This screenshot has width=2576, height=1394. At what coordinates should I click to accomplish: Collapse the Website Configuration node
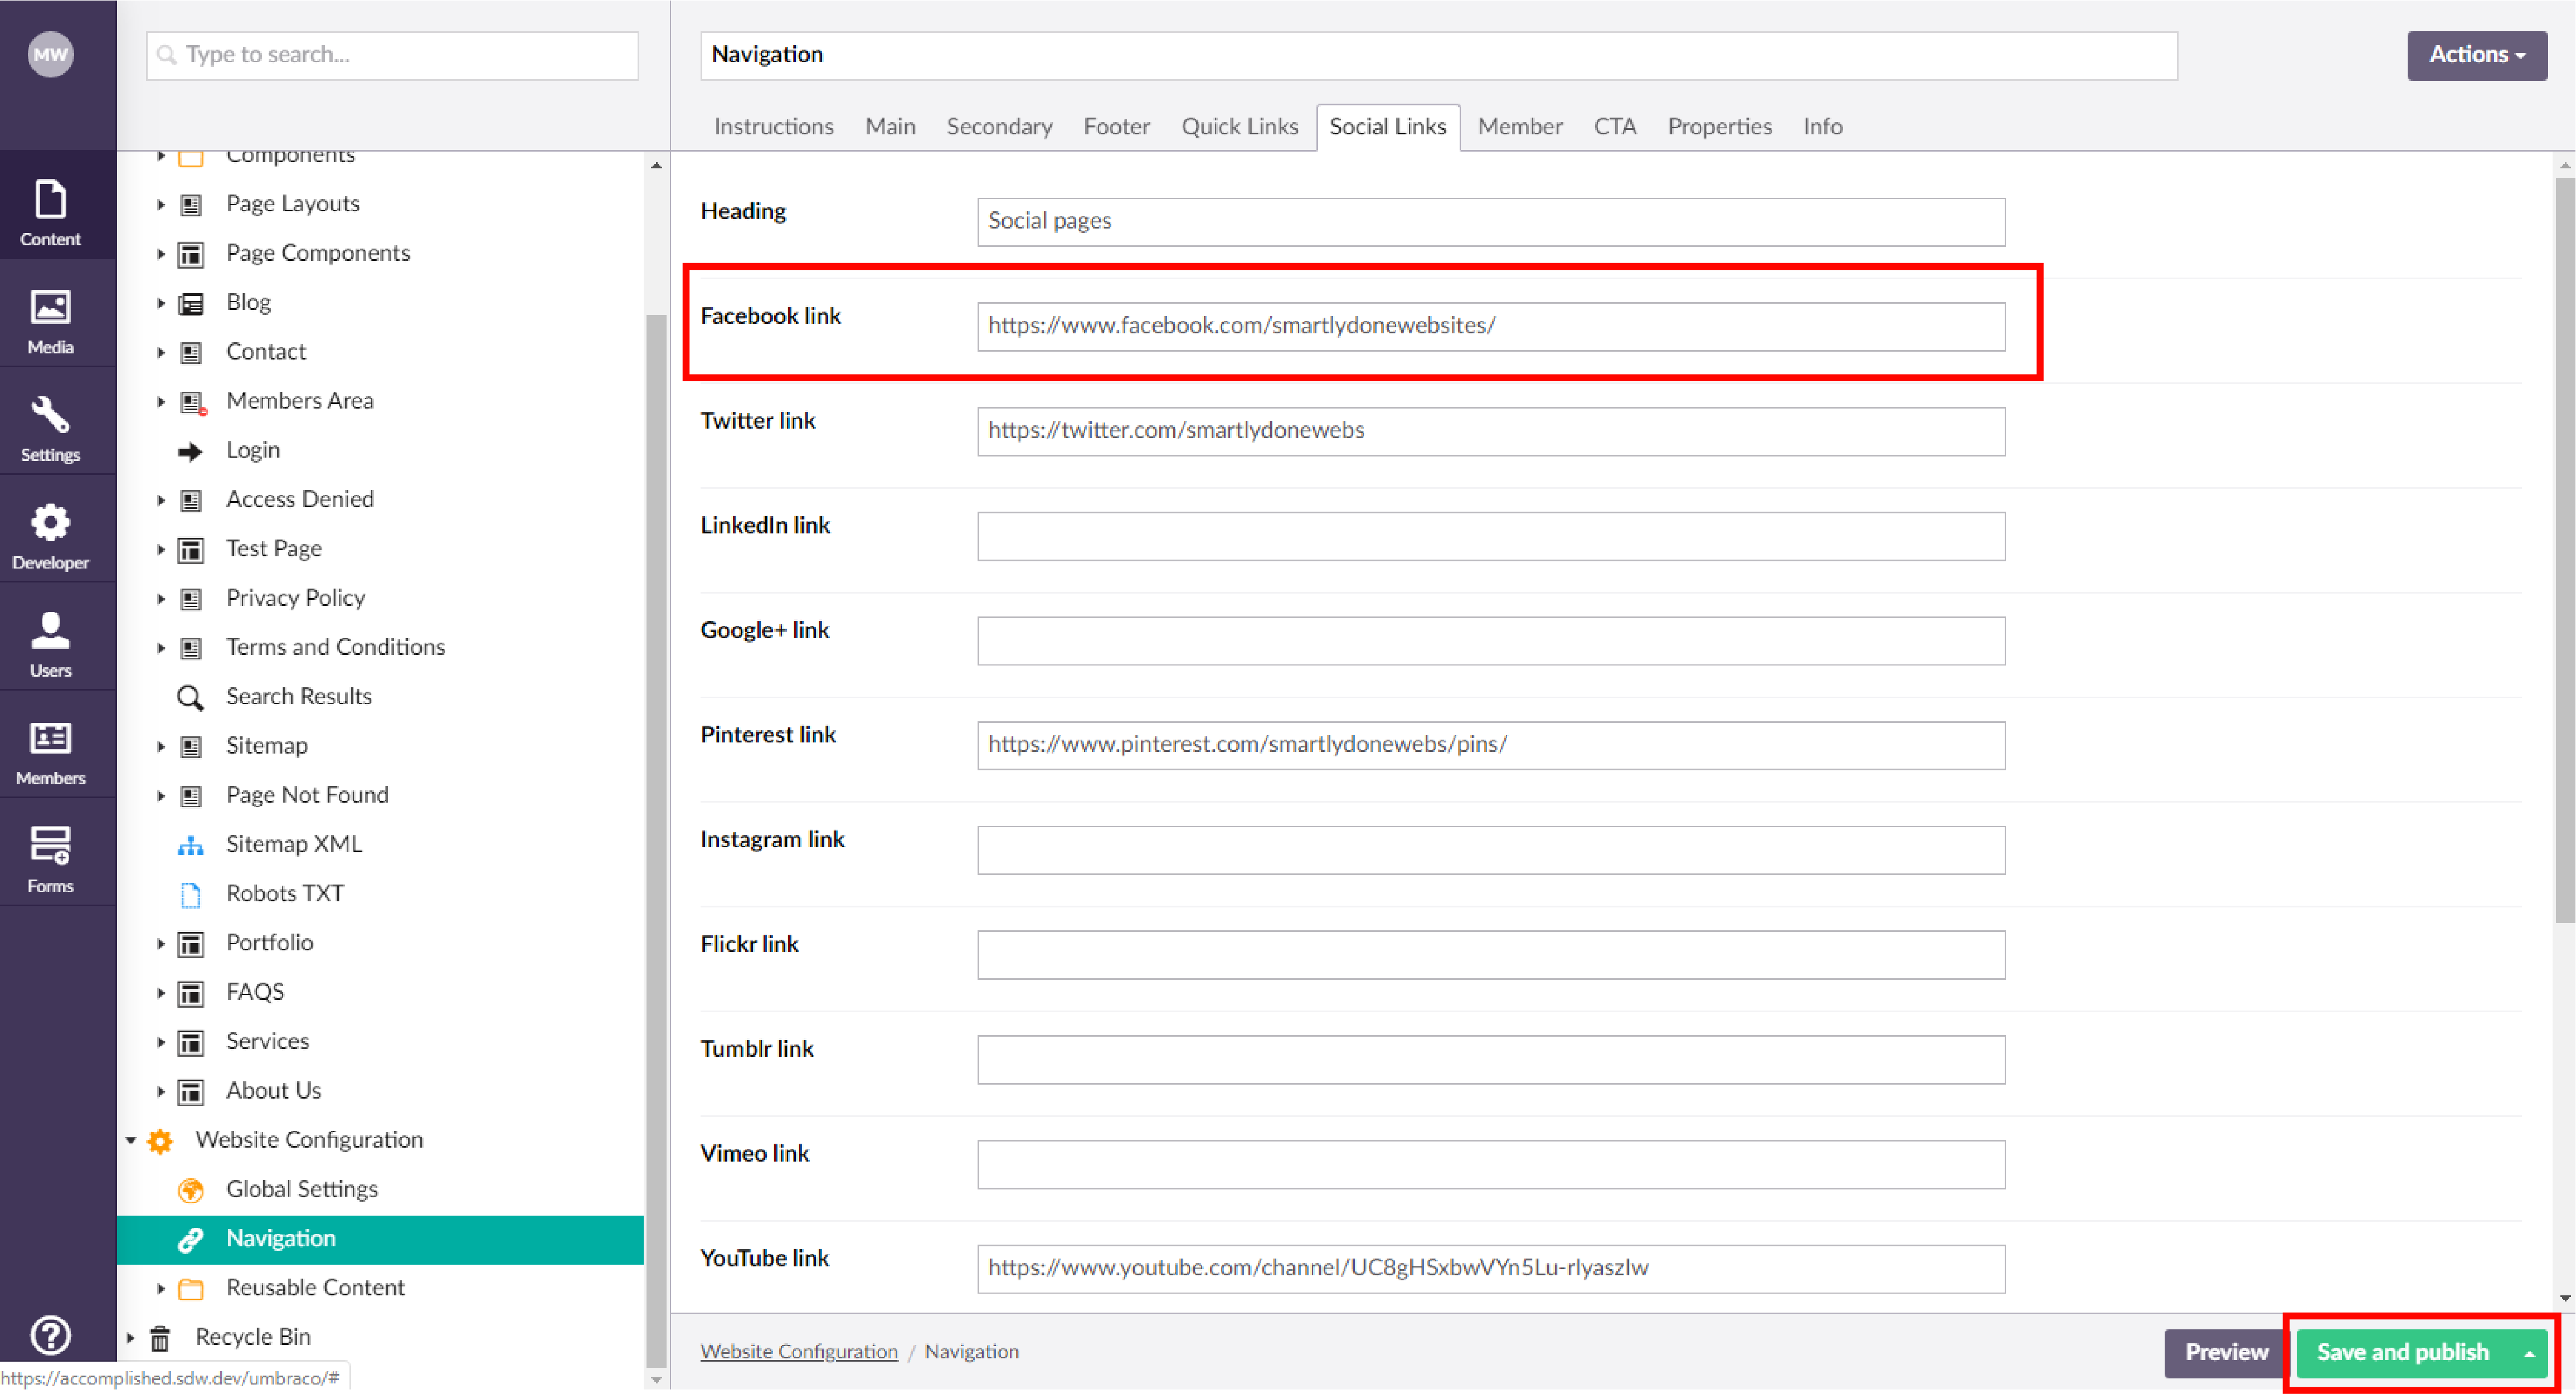pyautogui.click(x=130, y=1140)
